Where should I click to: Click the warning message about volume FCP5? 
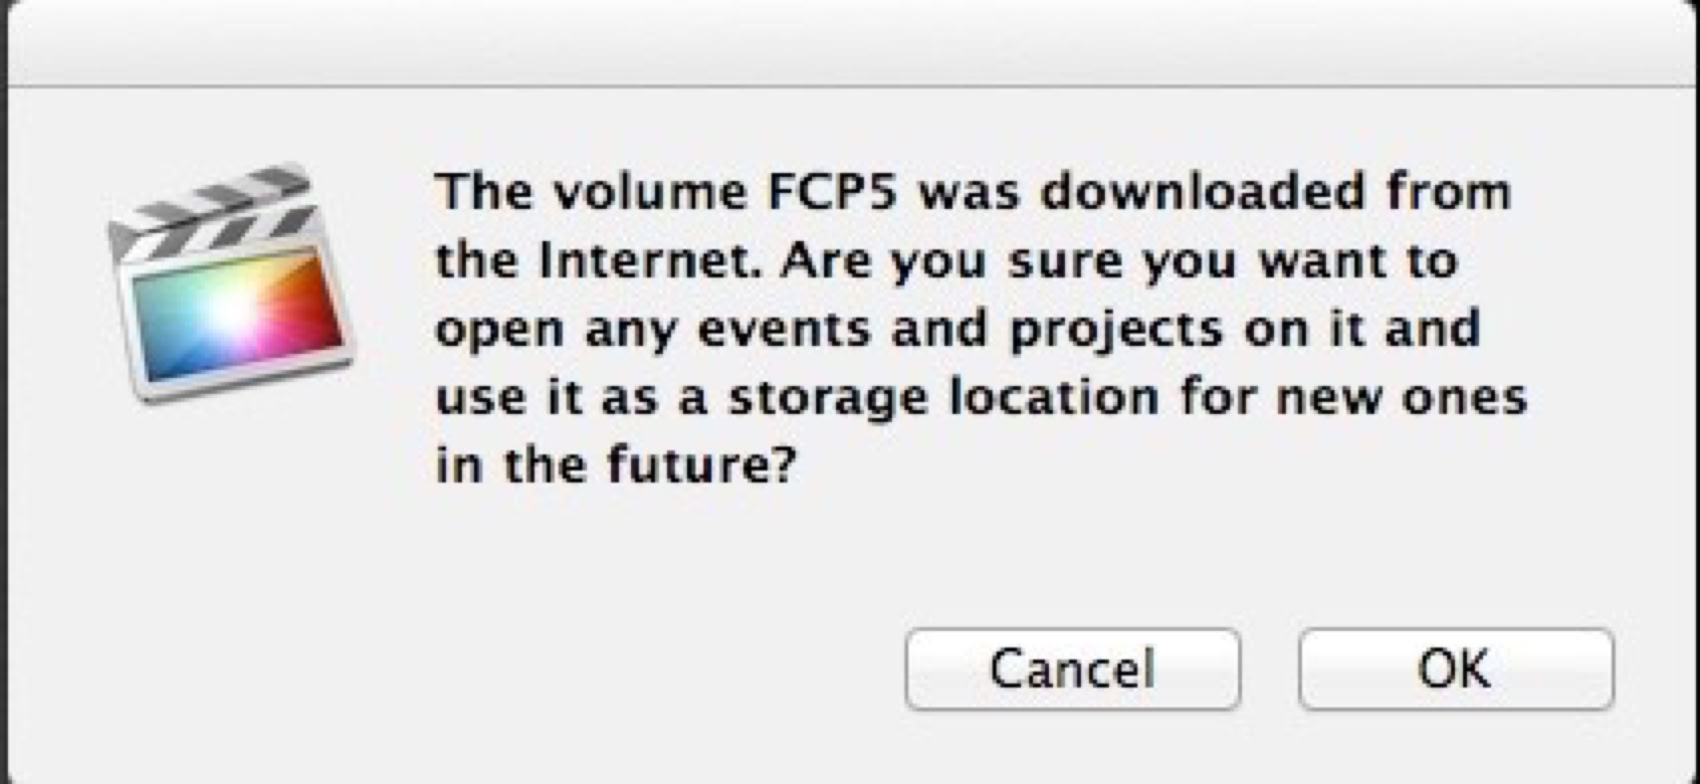pyautogui.click(x=980, y=328)
